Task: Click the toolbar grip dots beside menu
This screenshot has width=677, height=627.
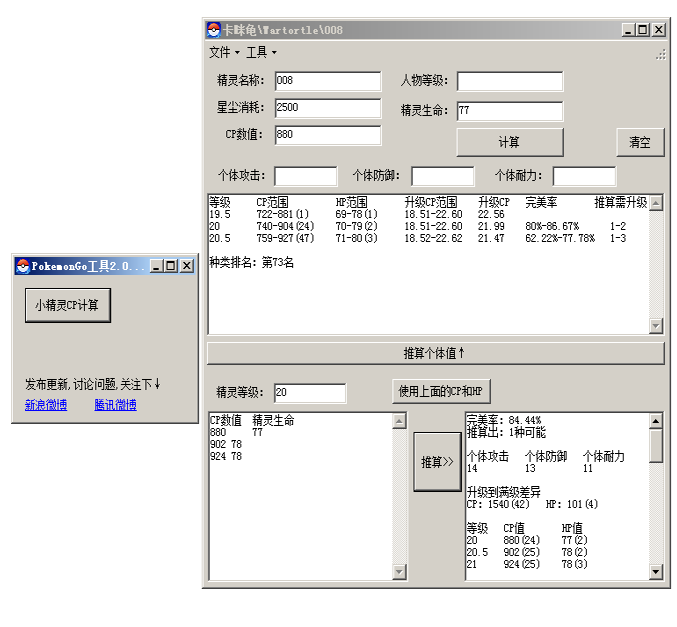Action: click(661, 54)
